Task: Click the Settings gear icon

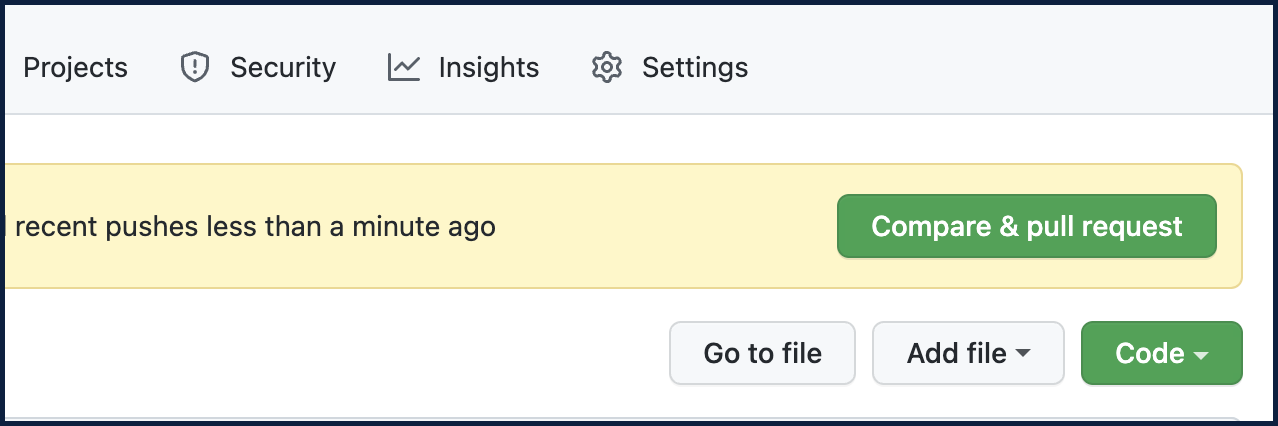Action: (x=607, y=68)
